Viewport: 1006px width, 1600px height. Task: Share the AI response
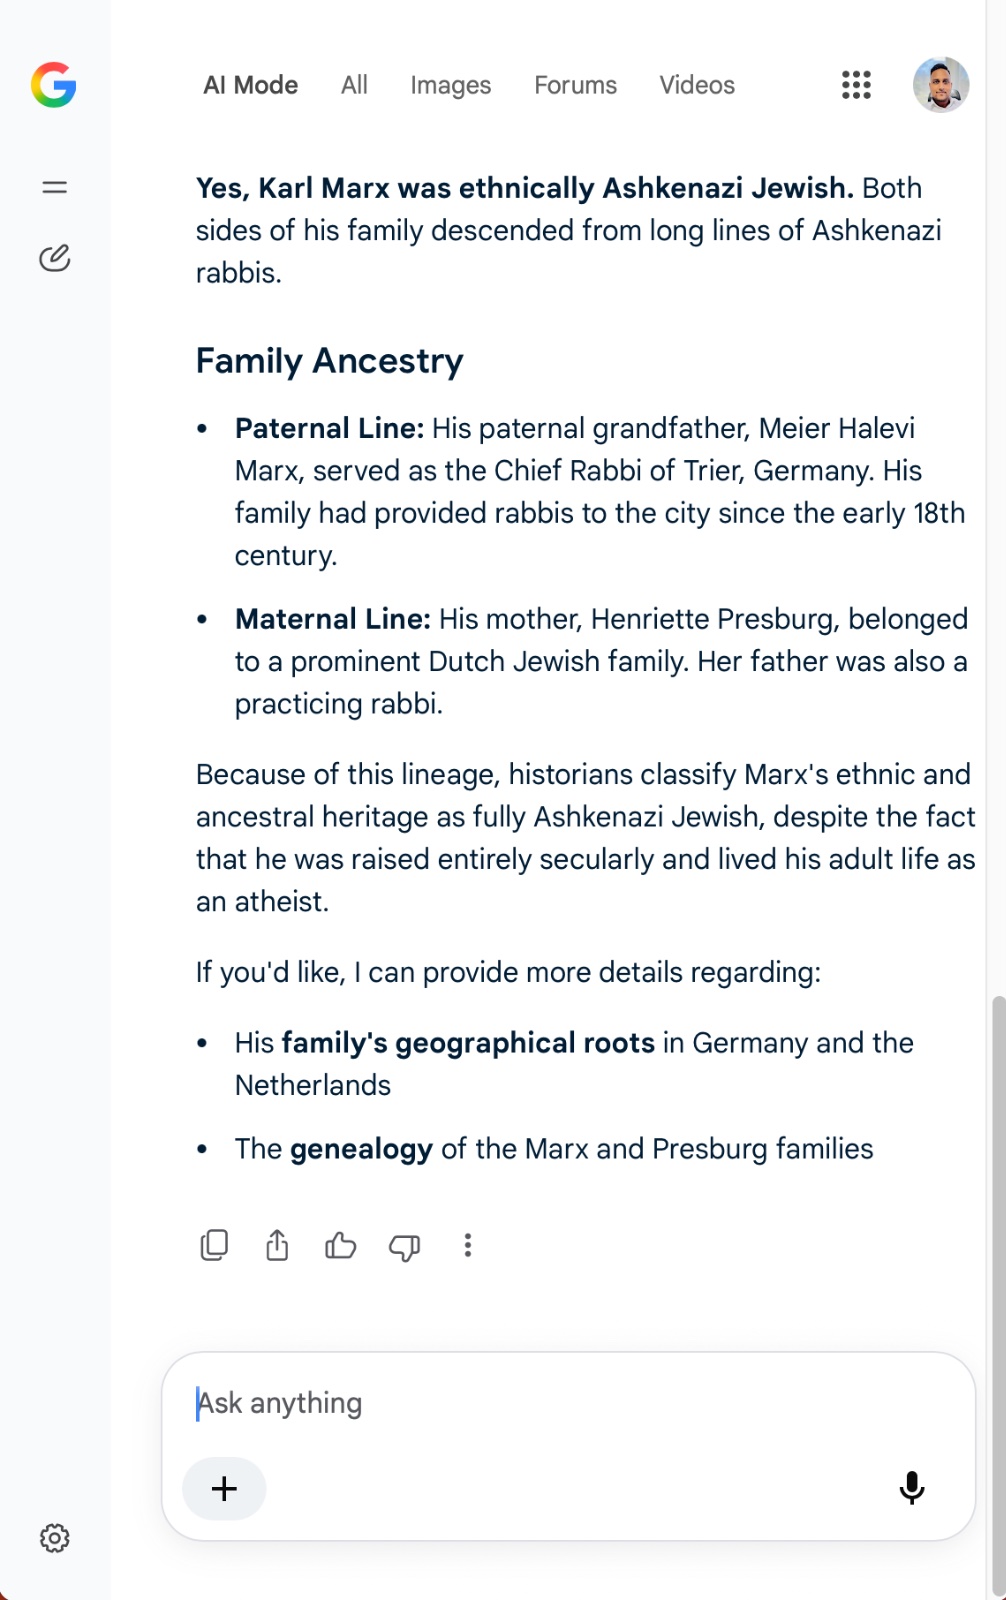point(277,1245)
